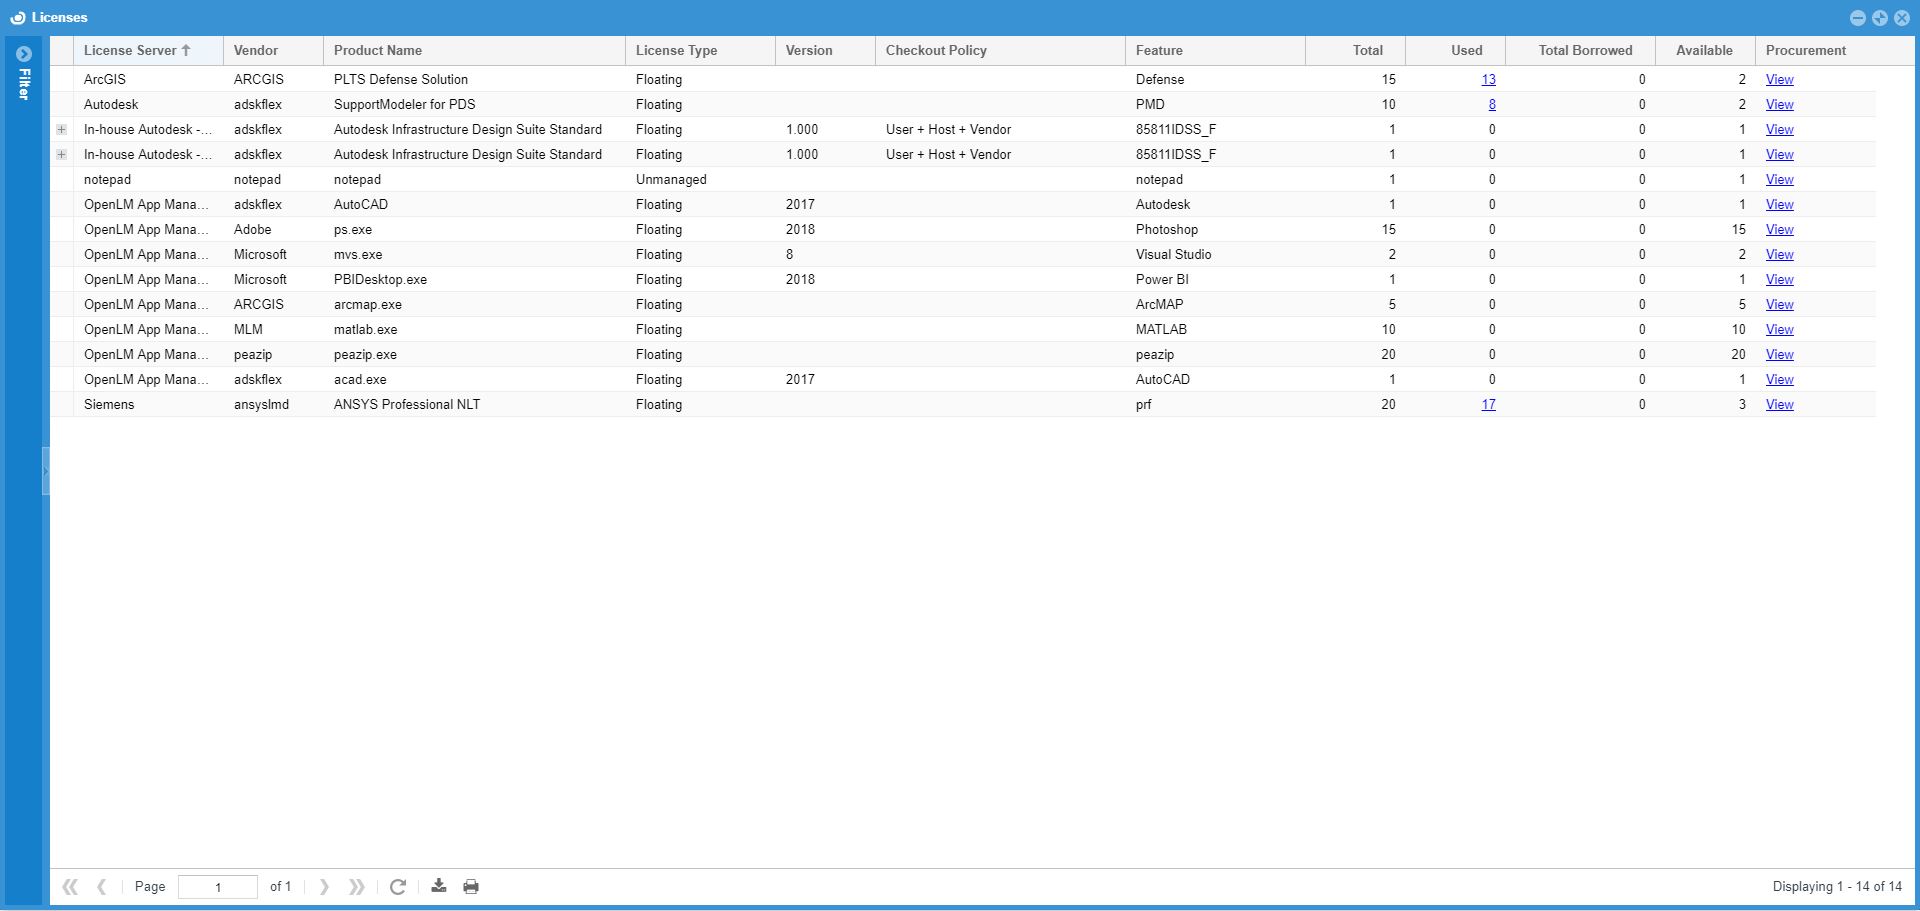Expand the first In-house Autodesk row

(x=61, y=130)
